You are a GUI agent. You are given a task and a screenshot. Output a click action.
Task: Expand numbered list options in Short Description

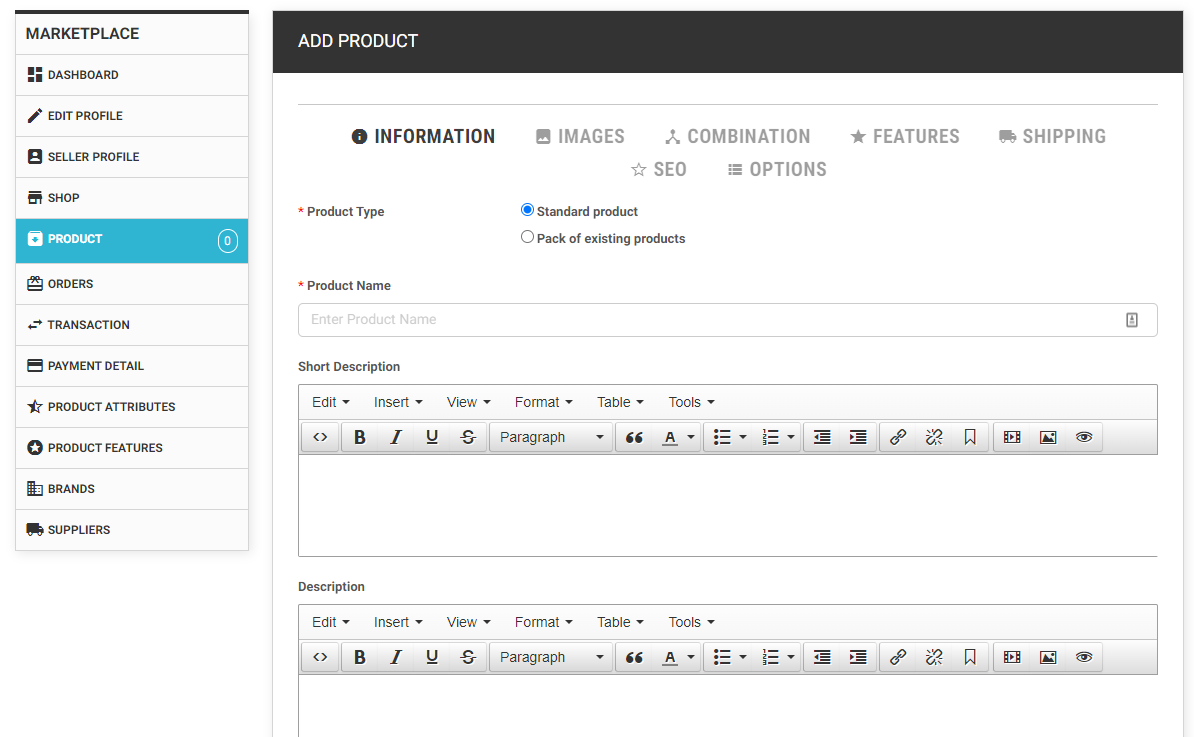[x=790, y=437]
